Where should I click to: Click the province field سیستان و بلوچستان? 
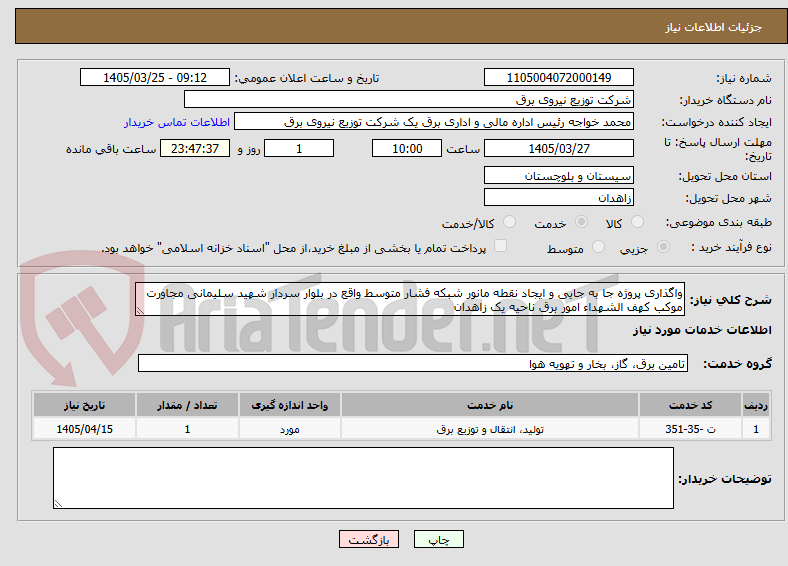point(559,175)
